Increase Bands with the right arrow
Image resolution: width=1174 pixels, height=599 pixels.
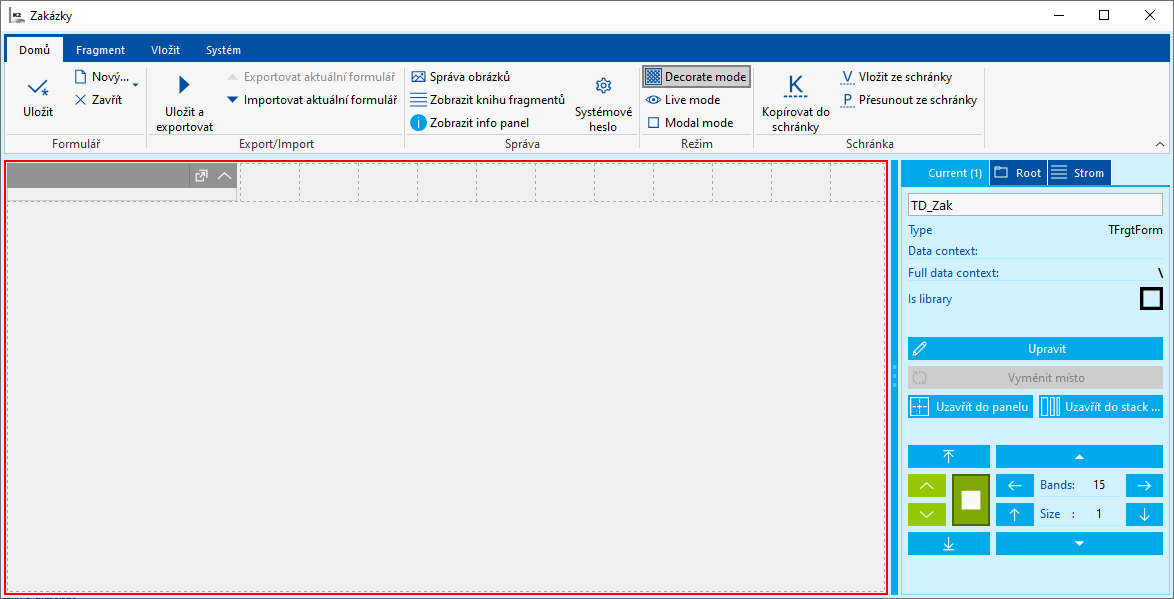(x=1144, y=485)
